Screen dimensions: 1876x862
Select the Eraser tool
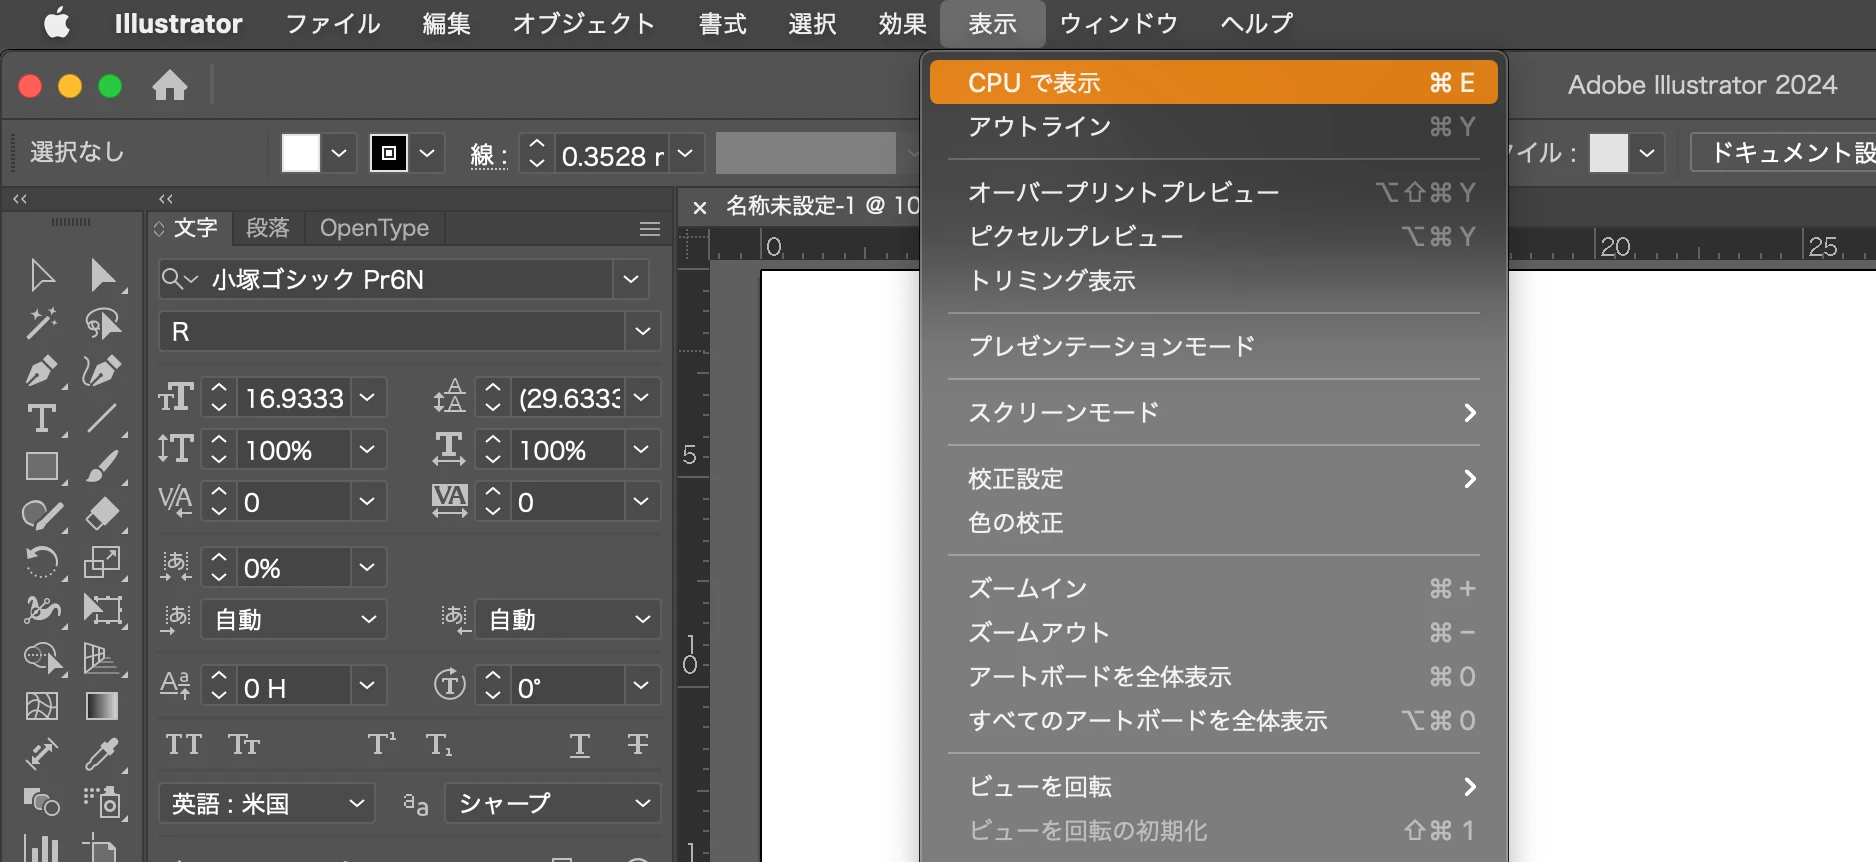(x=102, y=514)
